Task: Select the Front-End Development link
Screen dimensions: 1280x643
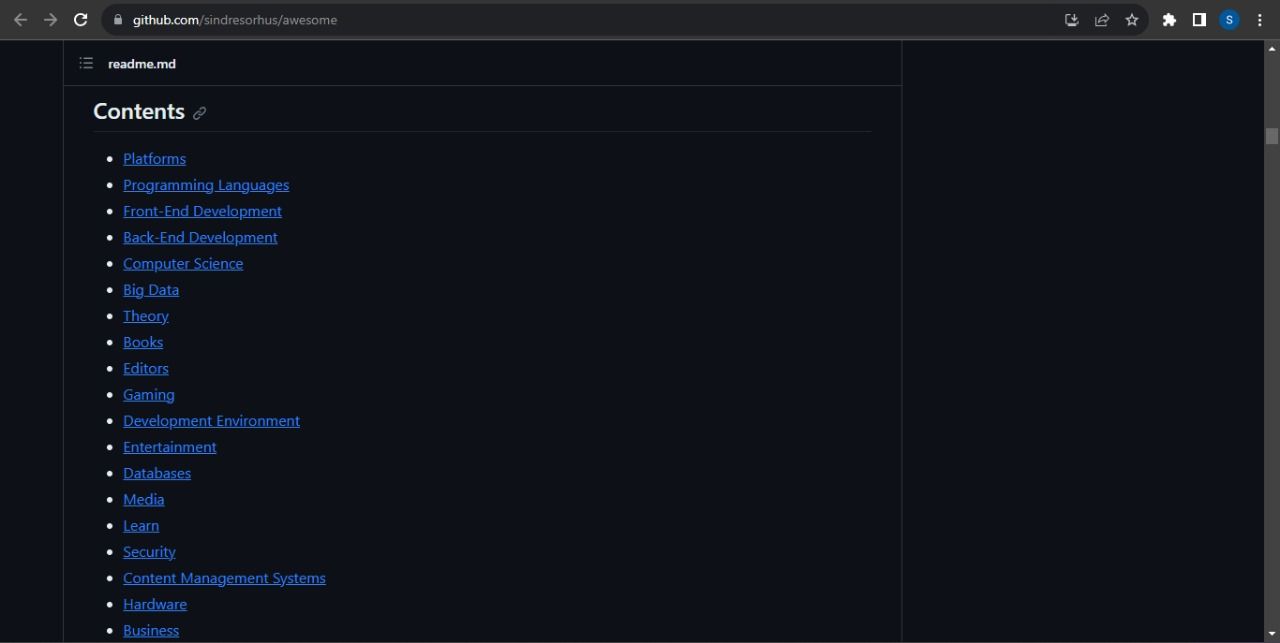Action: [202, 211]
